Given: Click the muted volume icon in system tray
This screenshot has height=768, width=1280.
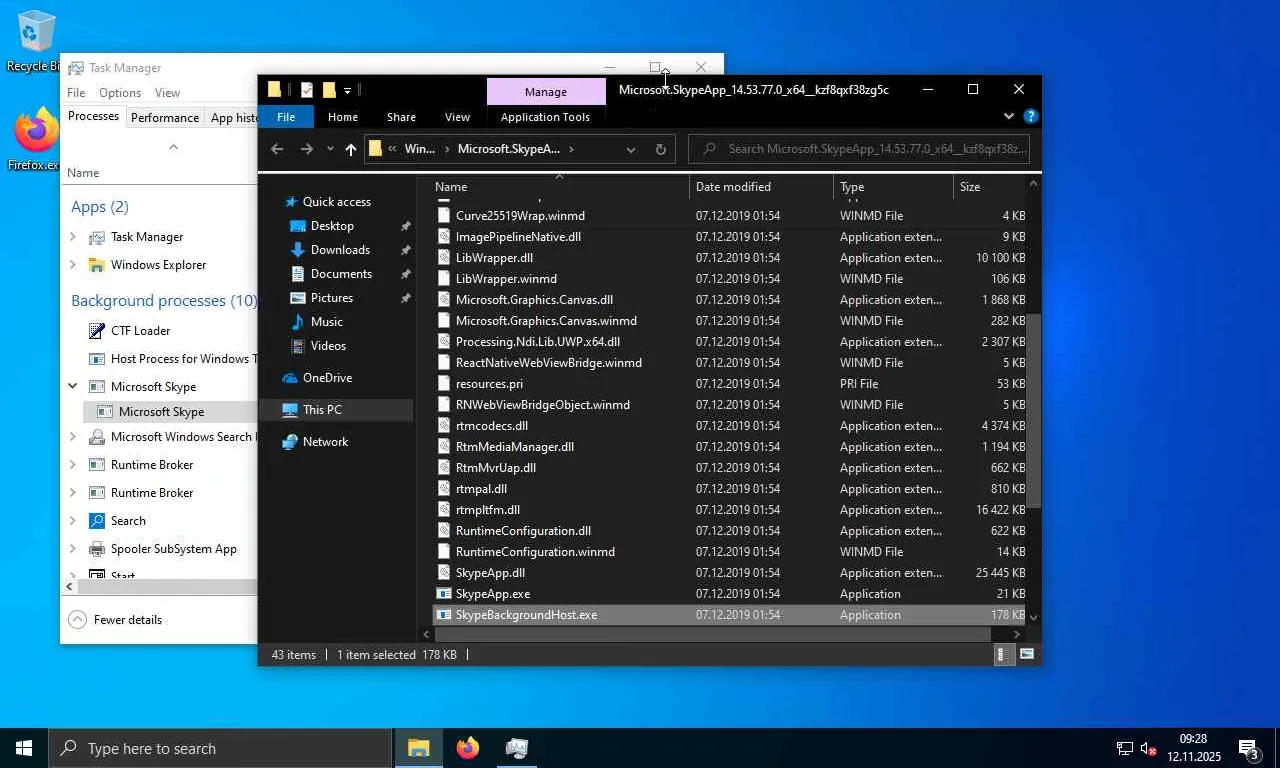Looking at the screenshot, I should [x=1148, y=748].
